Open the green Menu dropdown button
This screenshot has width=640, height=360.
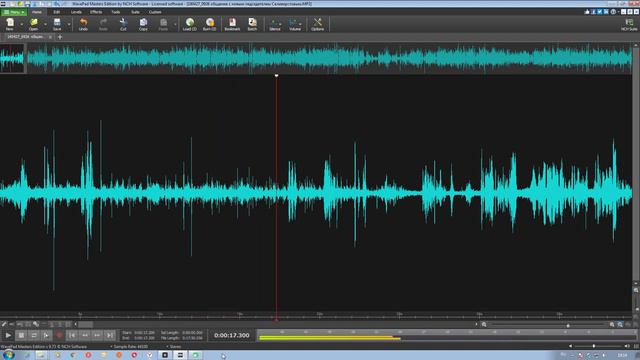coord(14,12)
